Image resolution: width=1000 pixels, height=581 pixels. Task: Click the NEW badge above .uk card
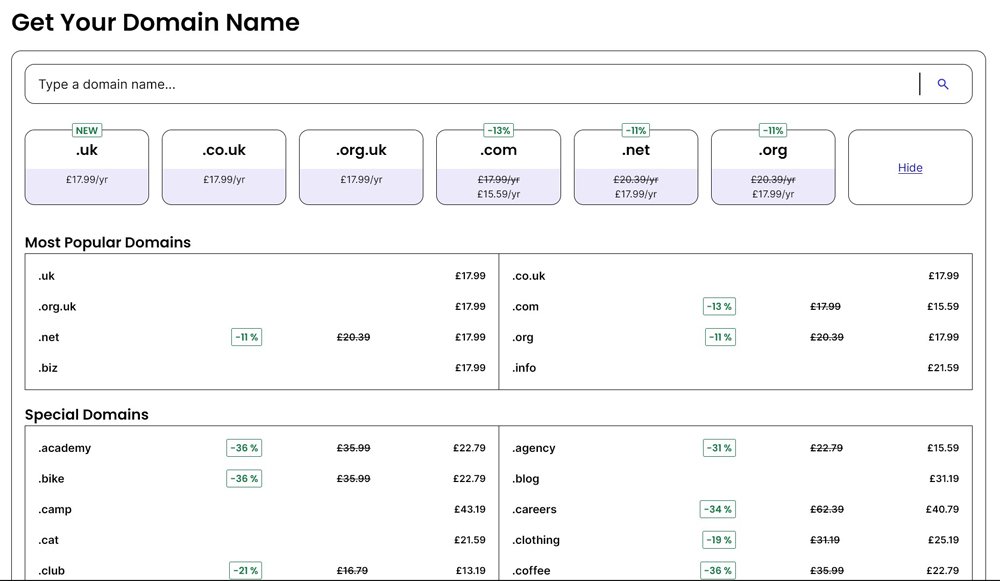(x=87, y=130)
